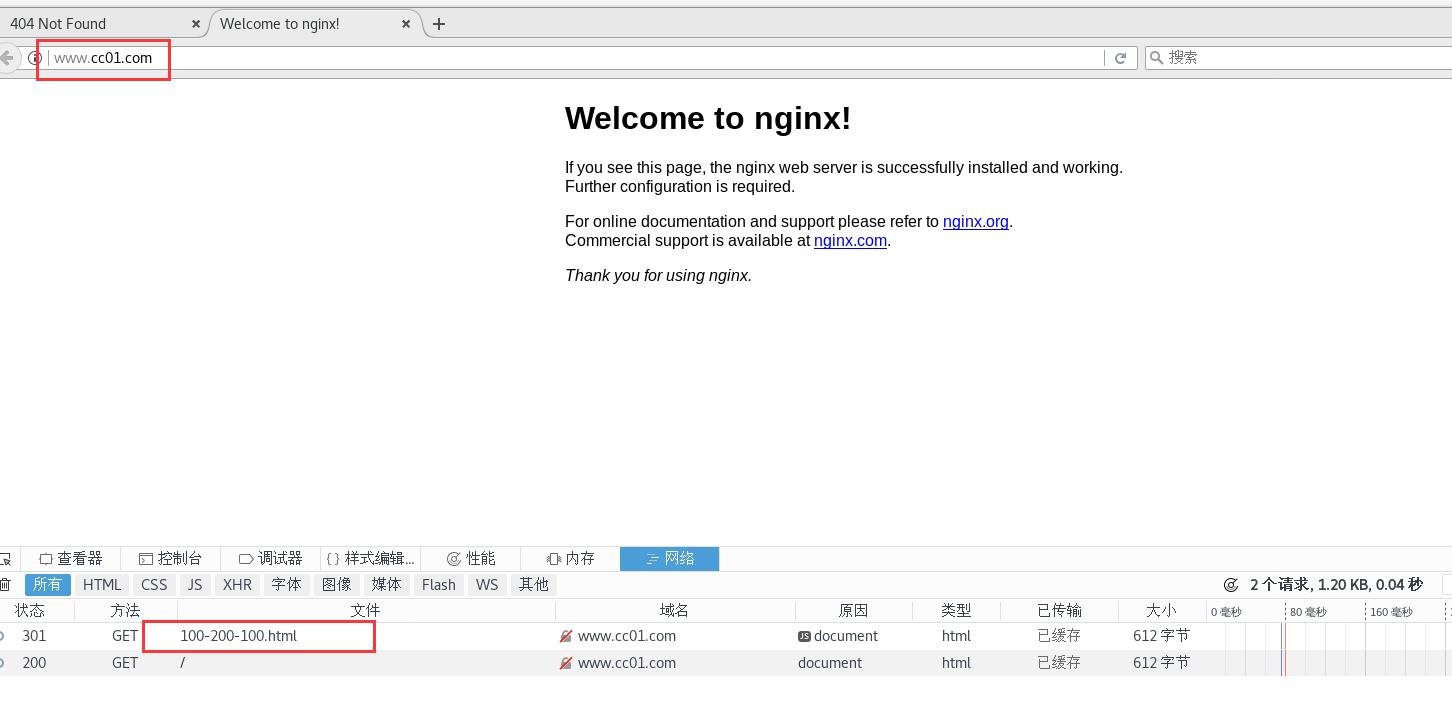
Task: Open the 控制台 console panel
Action: point(170,559)
